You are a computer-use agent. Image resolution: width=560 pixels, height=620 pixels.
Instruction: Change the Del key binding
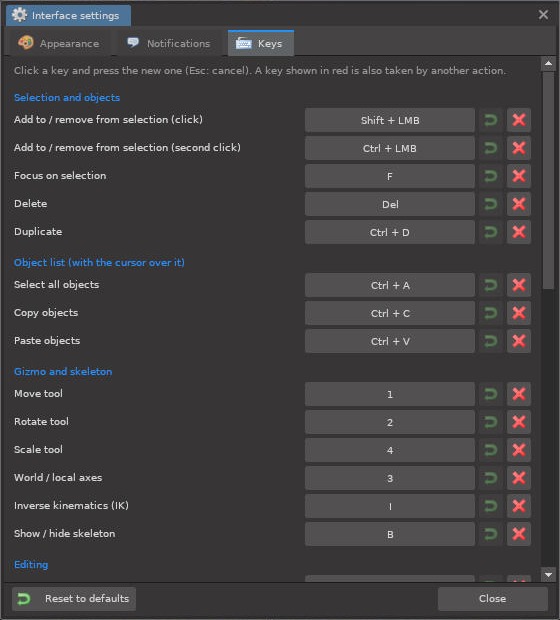pyautogui.click(x=390, y=204)
